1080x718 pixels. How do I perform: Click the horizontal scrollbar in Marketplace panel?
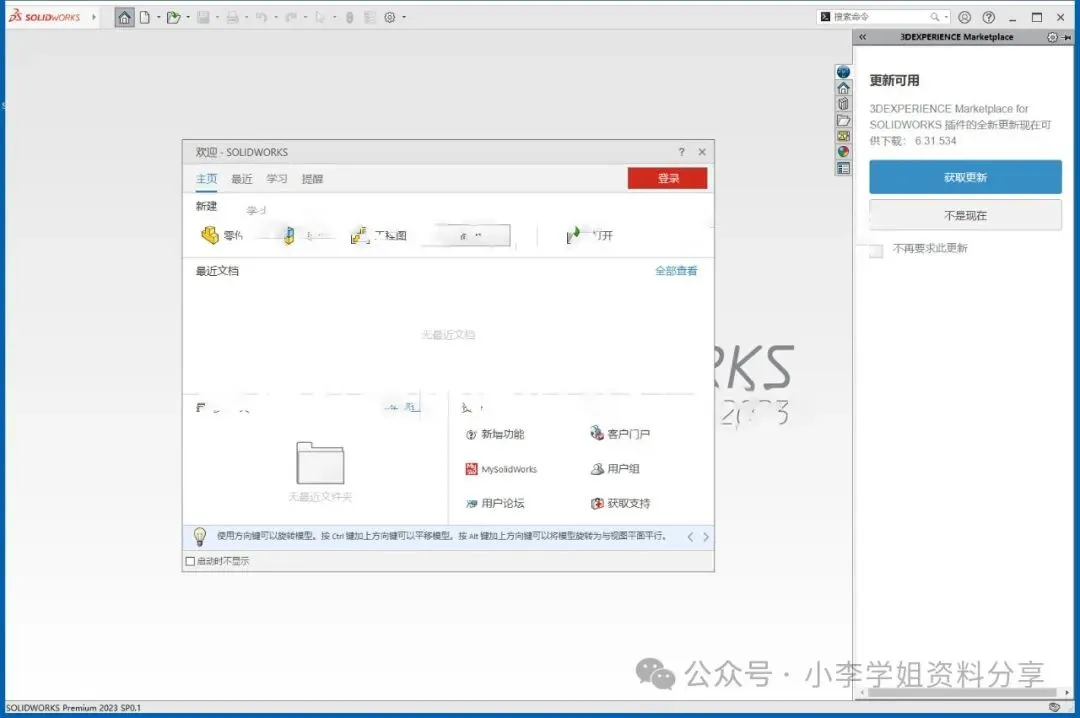pyautogui.click(x=962, y=693)
